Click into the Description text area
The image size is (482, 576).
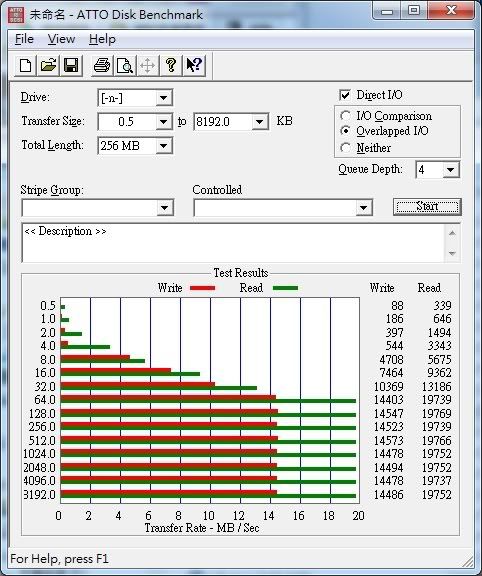(233, 243)
